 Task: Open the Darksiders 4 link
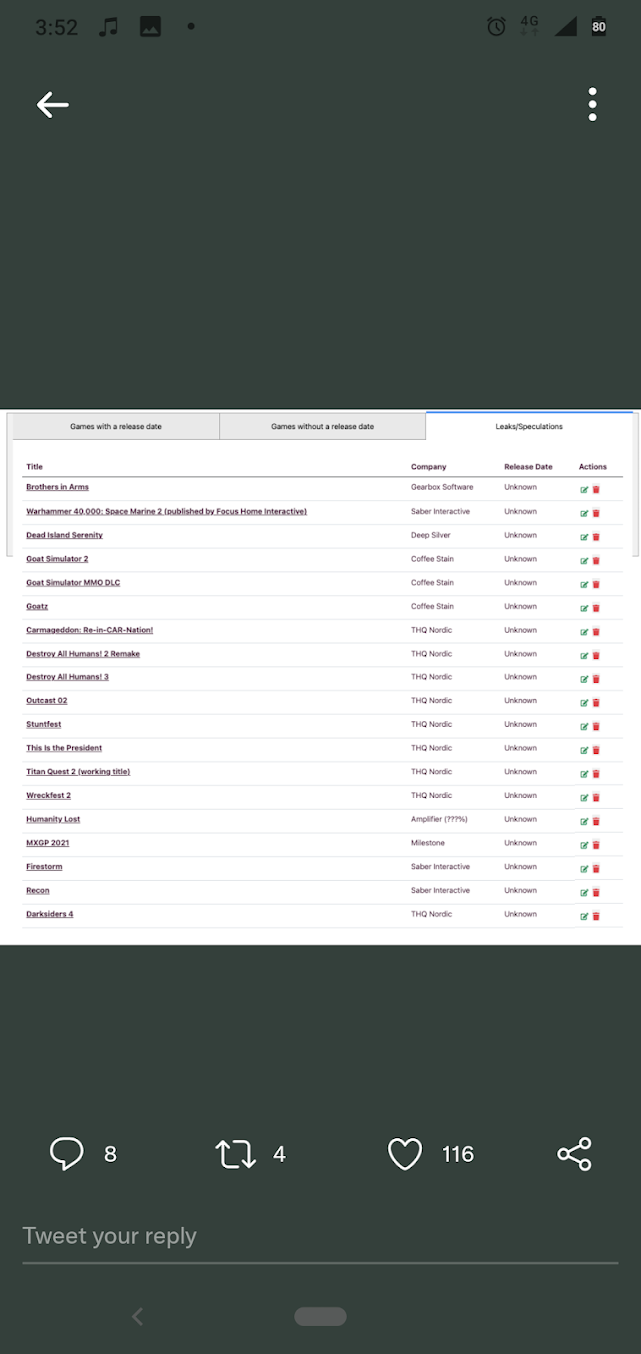[49, 914]
